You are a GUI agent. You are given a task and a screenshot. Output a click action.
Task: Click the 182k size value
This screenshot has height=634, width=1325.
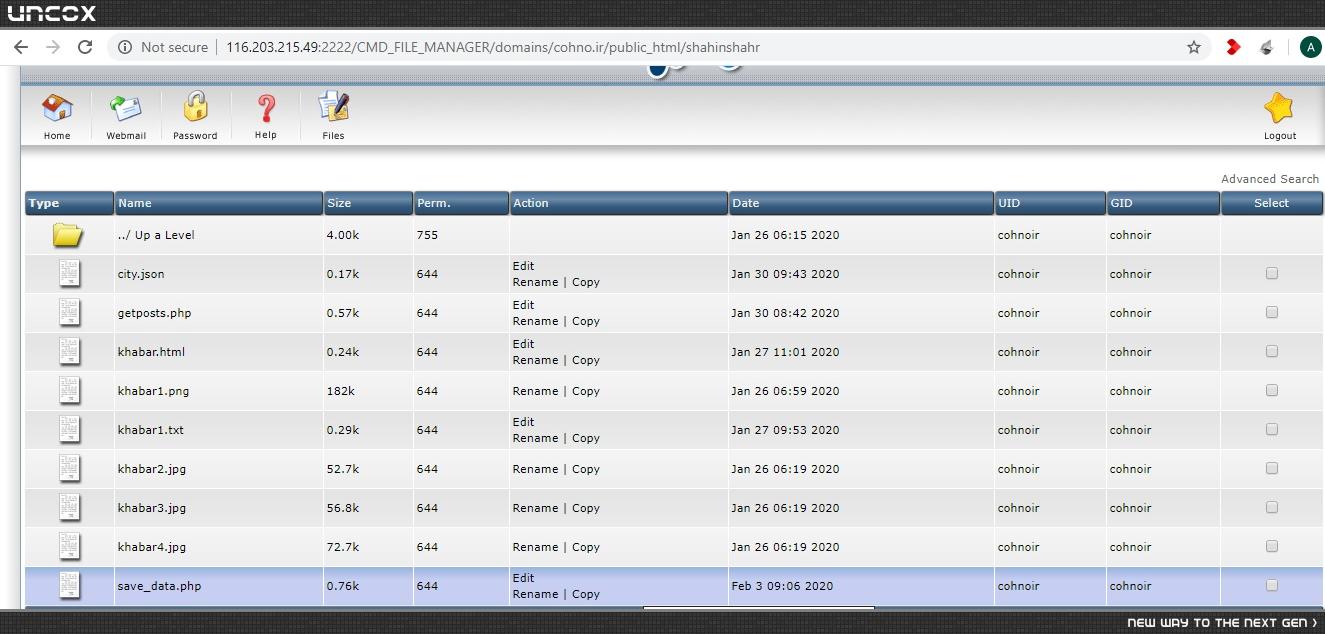pos(340,391)
